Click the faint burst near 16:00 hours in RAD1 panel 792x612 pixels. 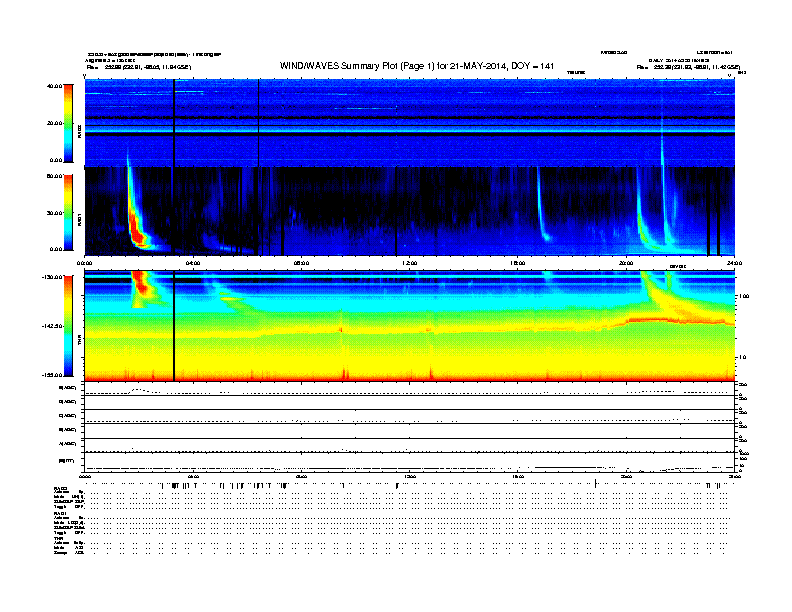coord(542,207)
